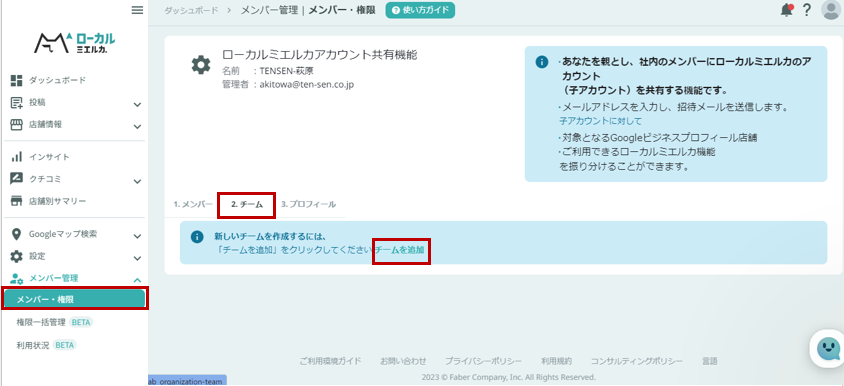Image resolution: width=844 pixels, height=386 pixels.
Task: Click the Googleマップ検索 pin icon
Action: pos(17,234)
